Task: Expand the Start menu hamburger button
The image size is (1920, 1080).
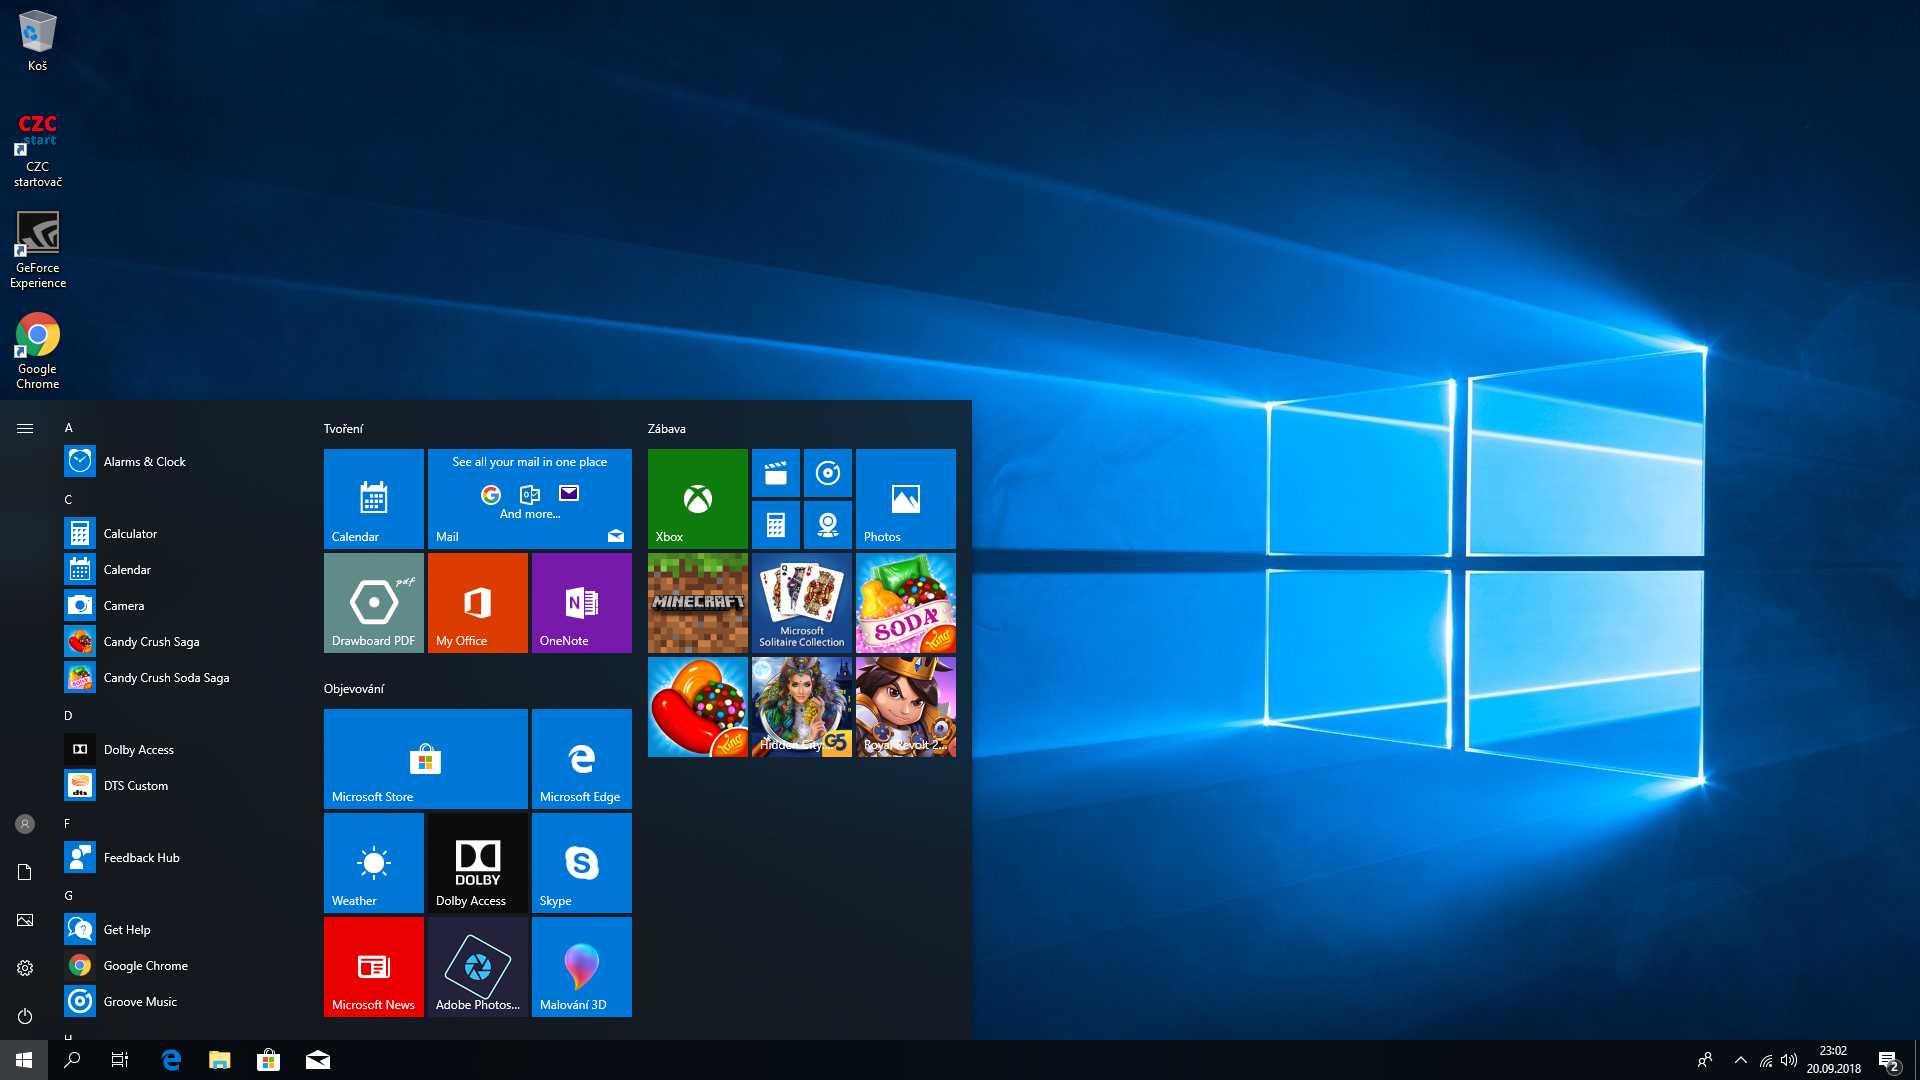Action: 25,428
